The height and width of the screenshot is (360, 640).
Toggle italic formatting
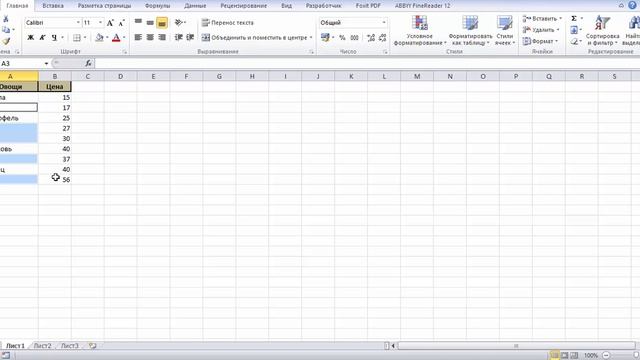(x=42, y=38)
